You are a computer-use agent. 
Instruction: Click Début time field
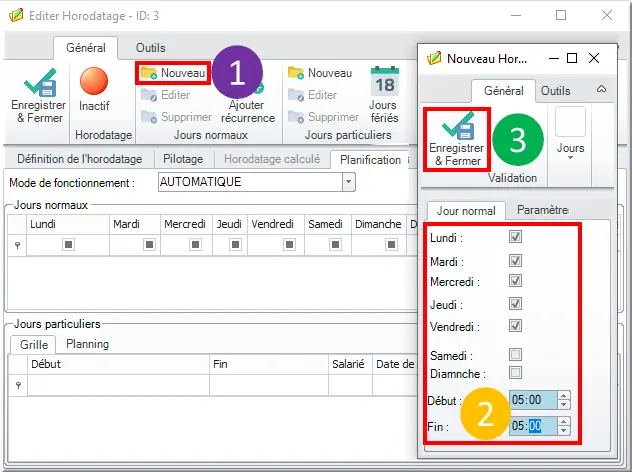[x=533, y=400]
